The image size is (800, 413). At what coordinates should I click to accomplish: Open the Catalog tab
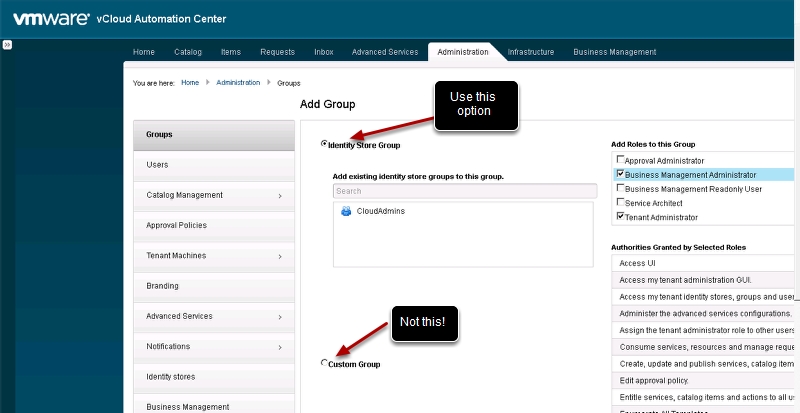coord(188,52)
